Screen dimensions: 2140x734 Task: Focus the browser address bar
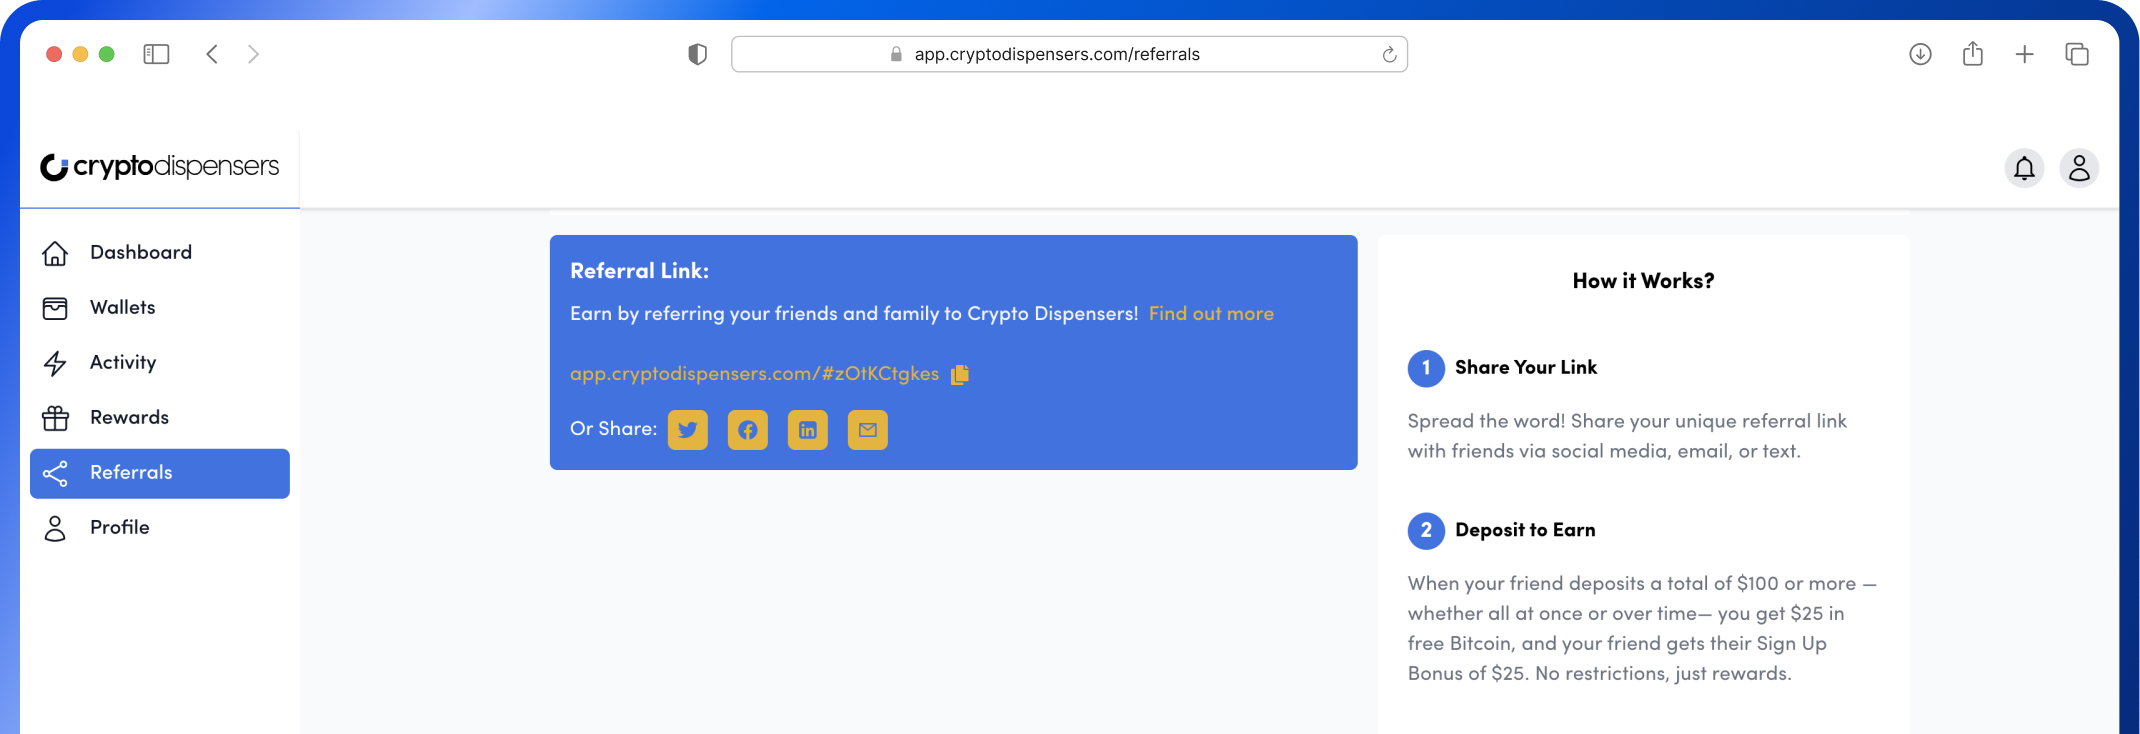pos(1069,54)
